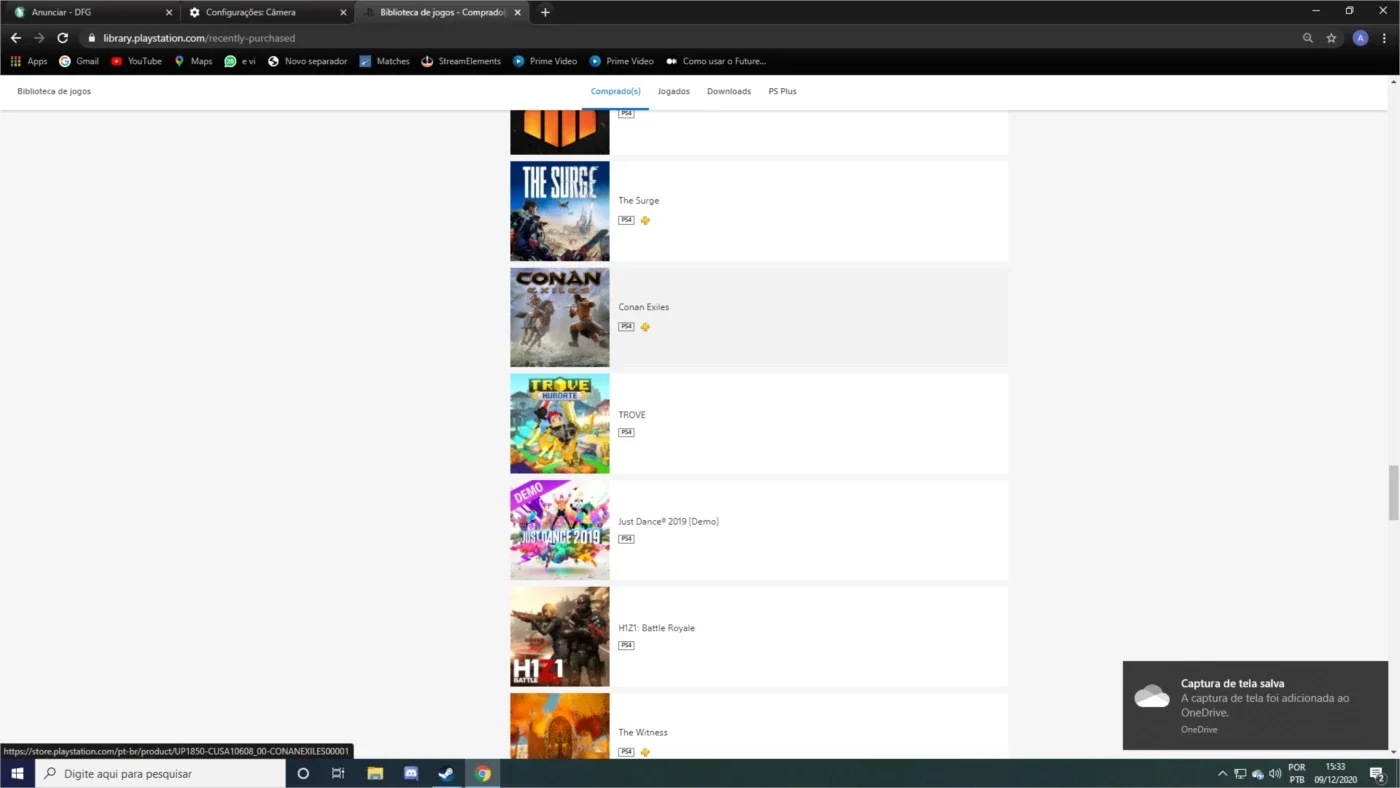Switch to the Jogados tab
The height and width of the screenshot is (788, 1400).
click(673, 91)
